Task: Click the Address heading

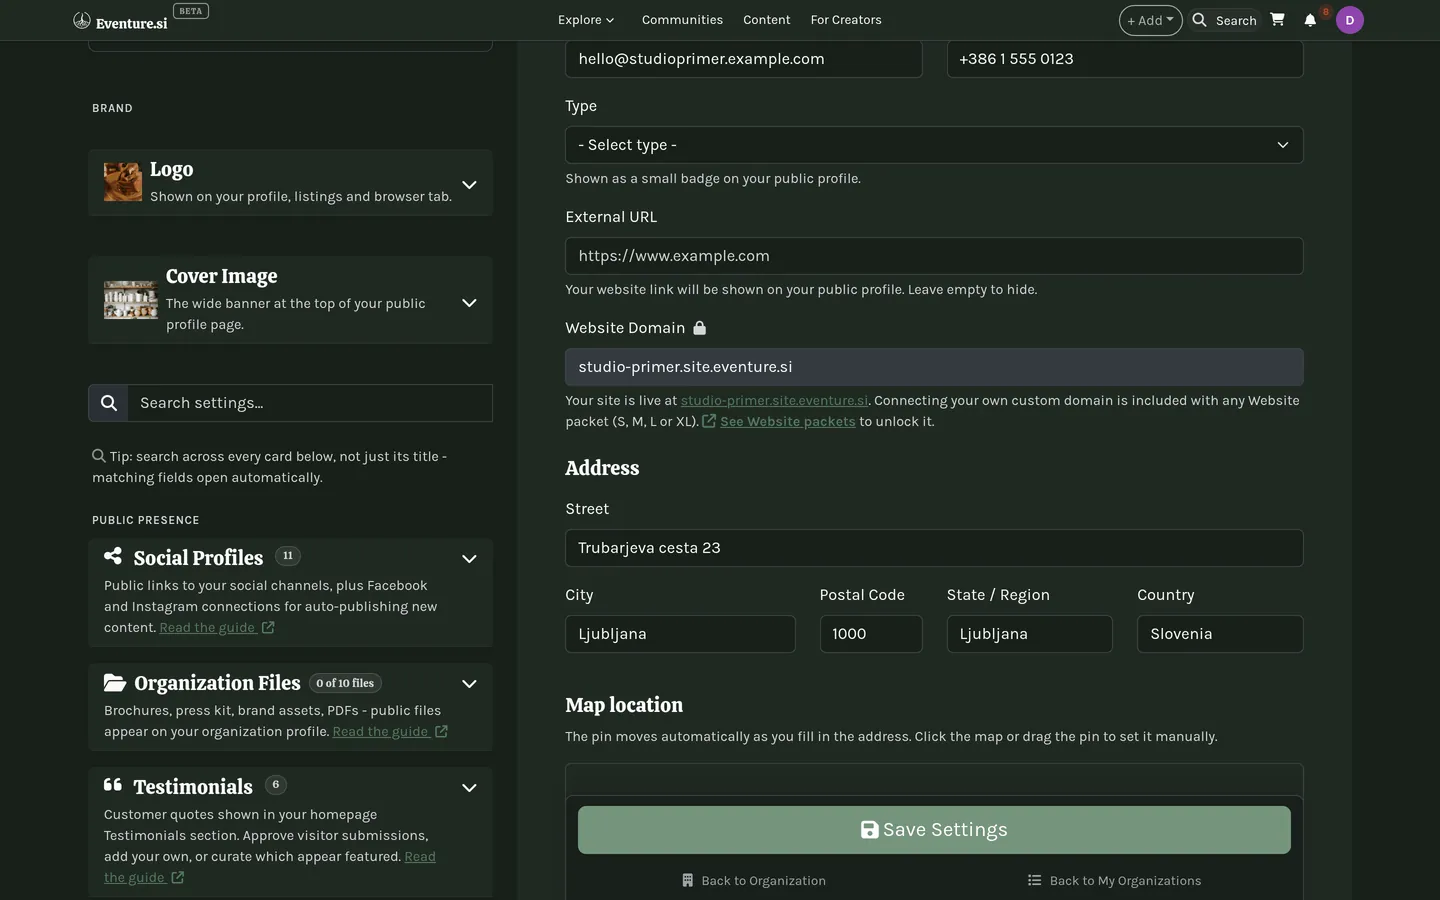Action: coord(602,468)
